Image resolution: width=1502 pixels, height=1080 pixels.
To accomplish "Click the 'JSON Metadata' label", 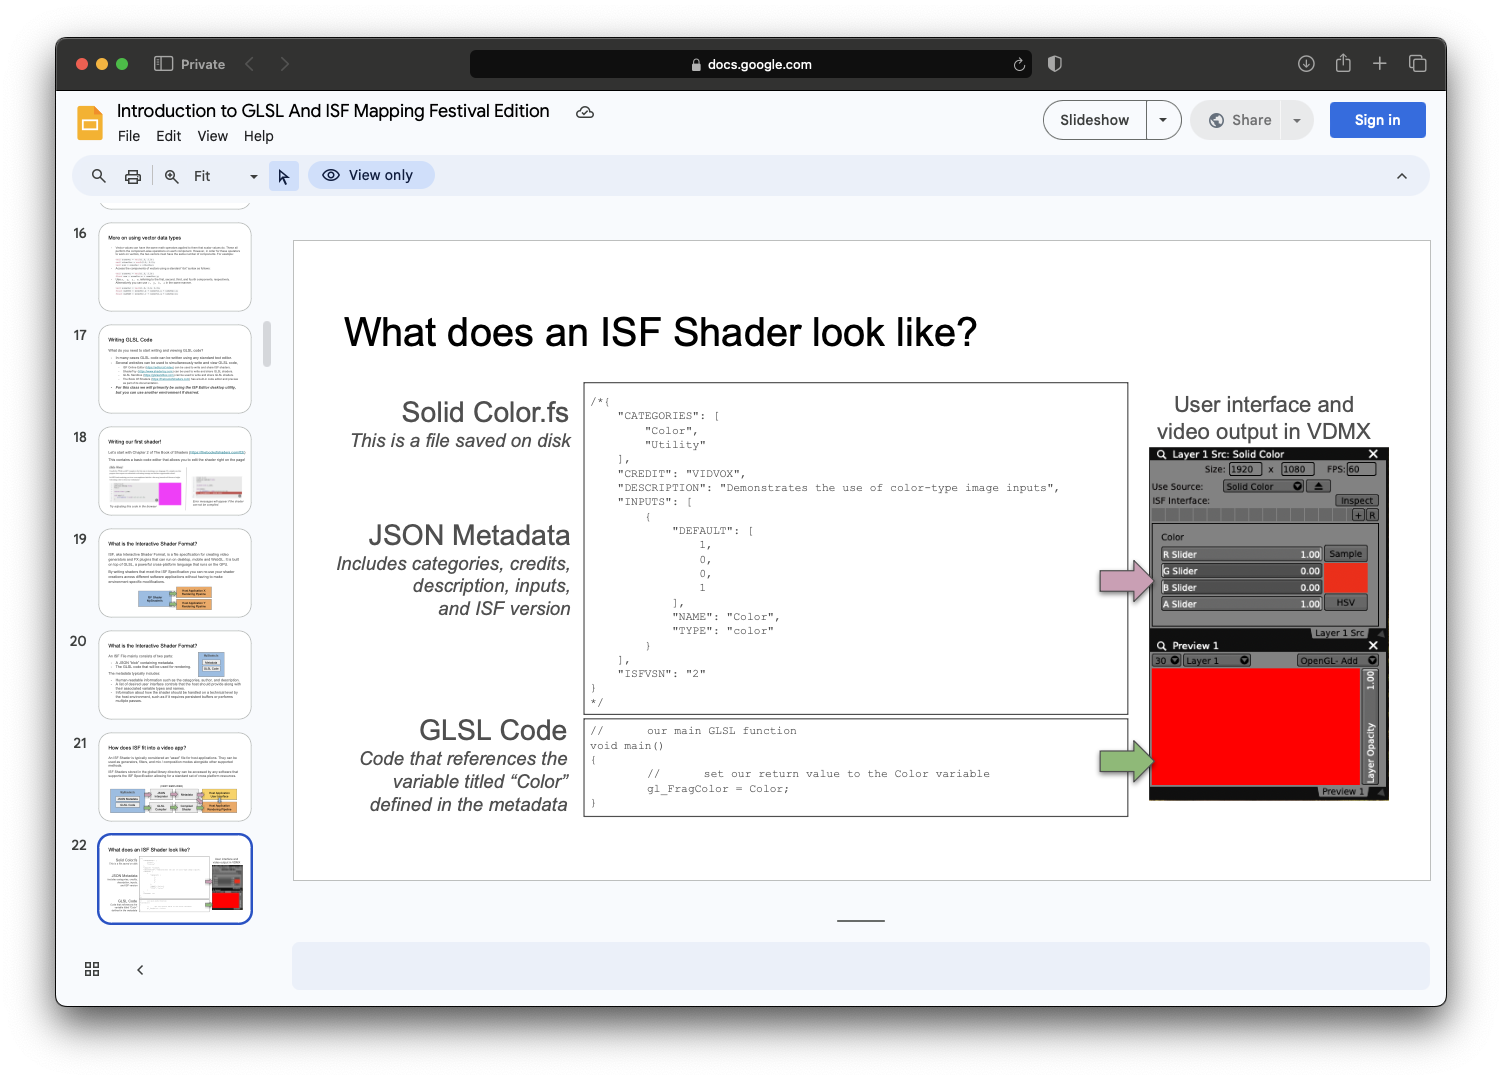I will point(469,535).
